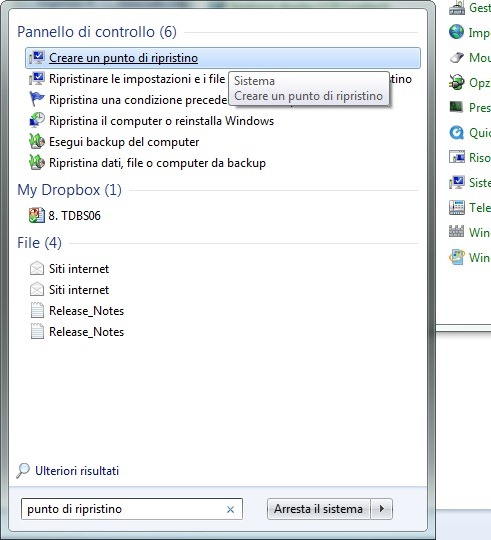Open the My Dropbox (1) results heading
Image resolution: width=491 pixels, height=540 pixels.
tap(69, 190)
